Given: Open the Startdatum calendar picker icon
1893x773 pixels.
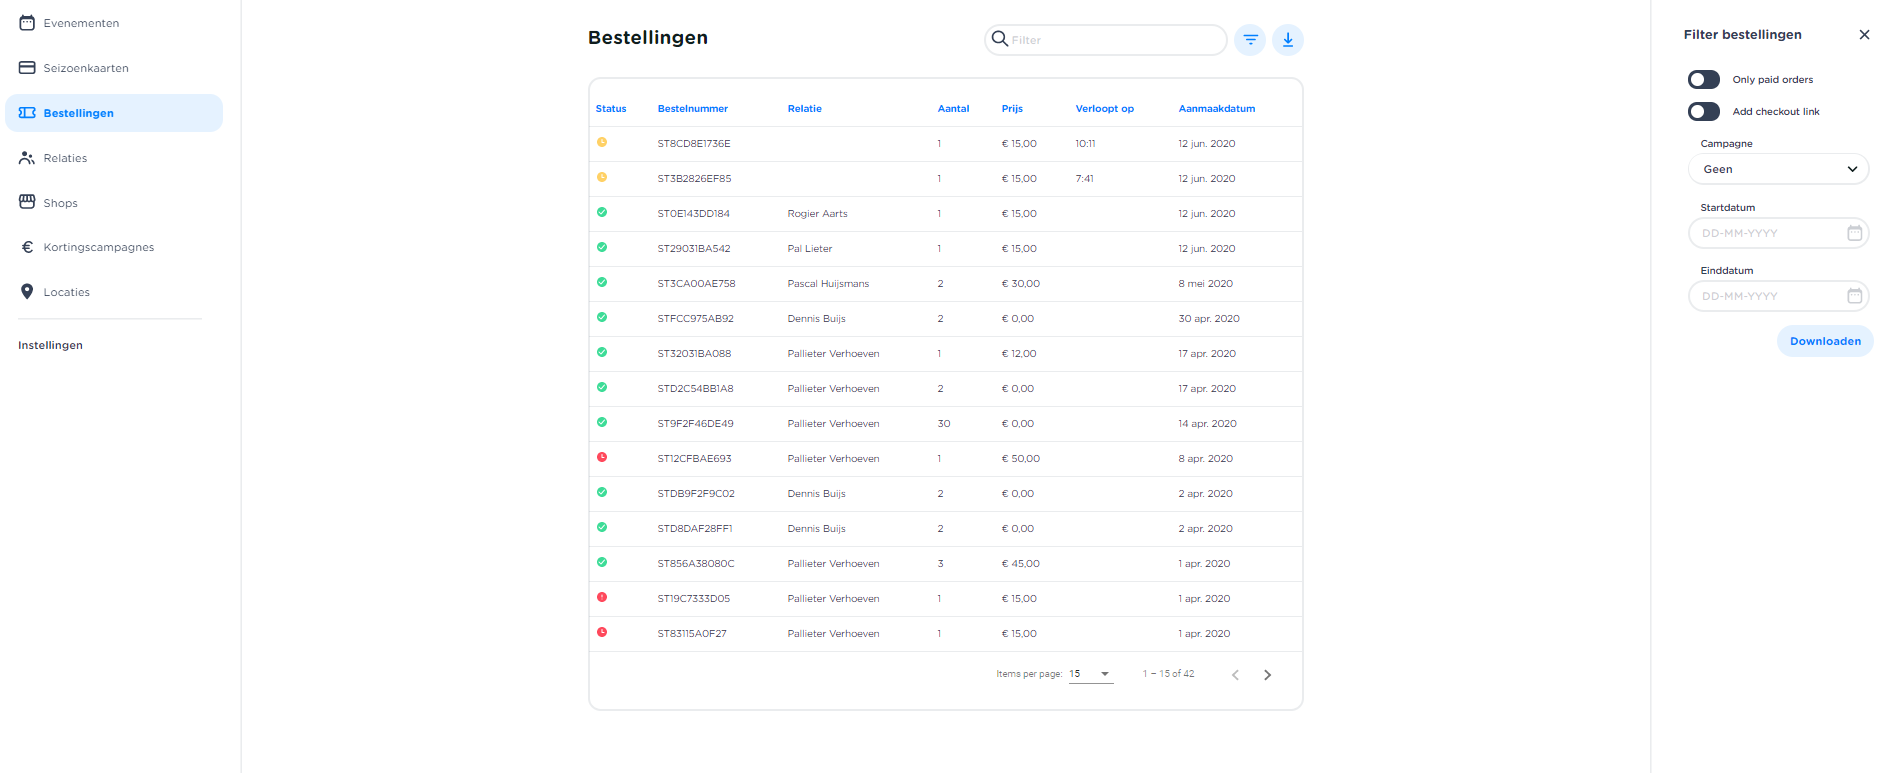Looking at the screenshot, I should [1854, 233].
